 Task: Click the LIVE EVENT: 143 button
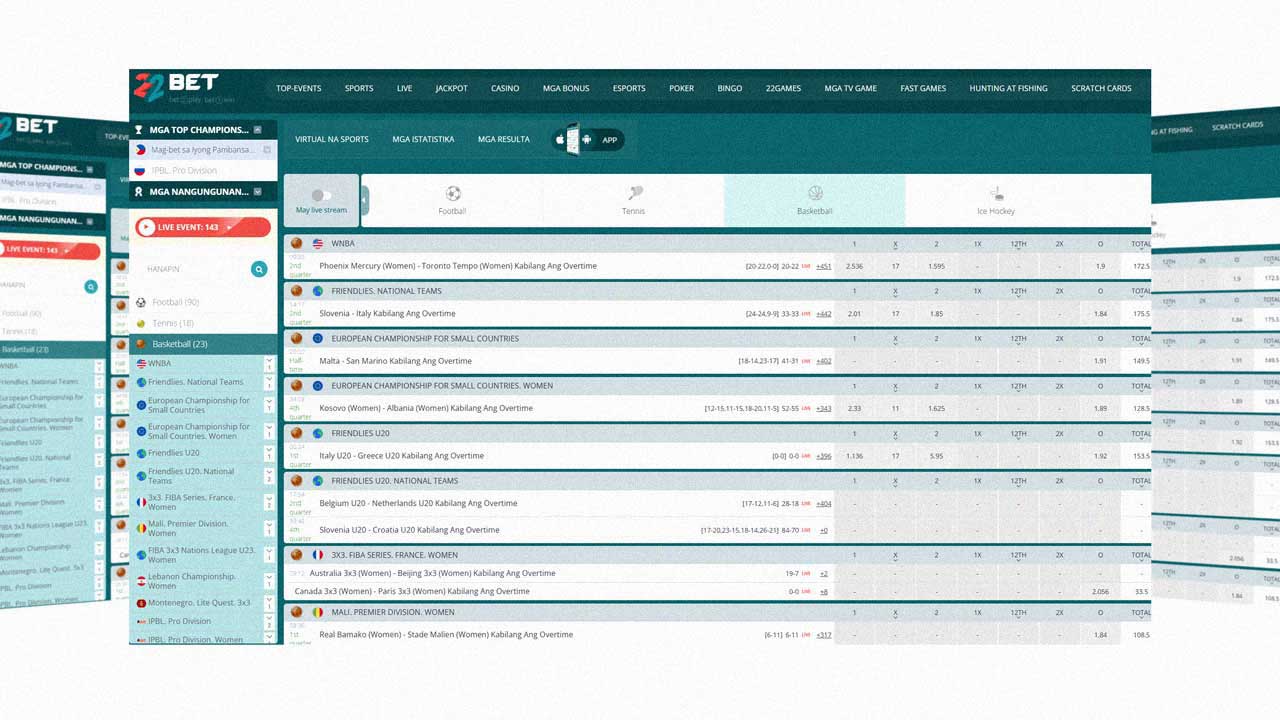pyautogui.click(x=203, y=227)
